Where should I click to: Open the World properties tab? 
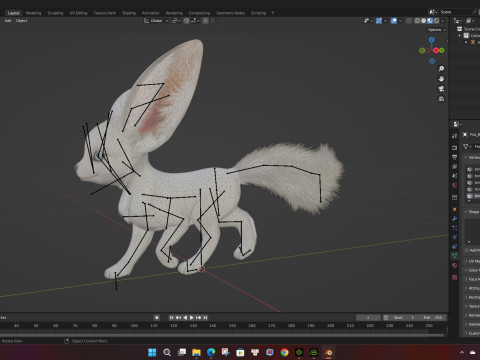[x=455, y=185]
